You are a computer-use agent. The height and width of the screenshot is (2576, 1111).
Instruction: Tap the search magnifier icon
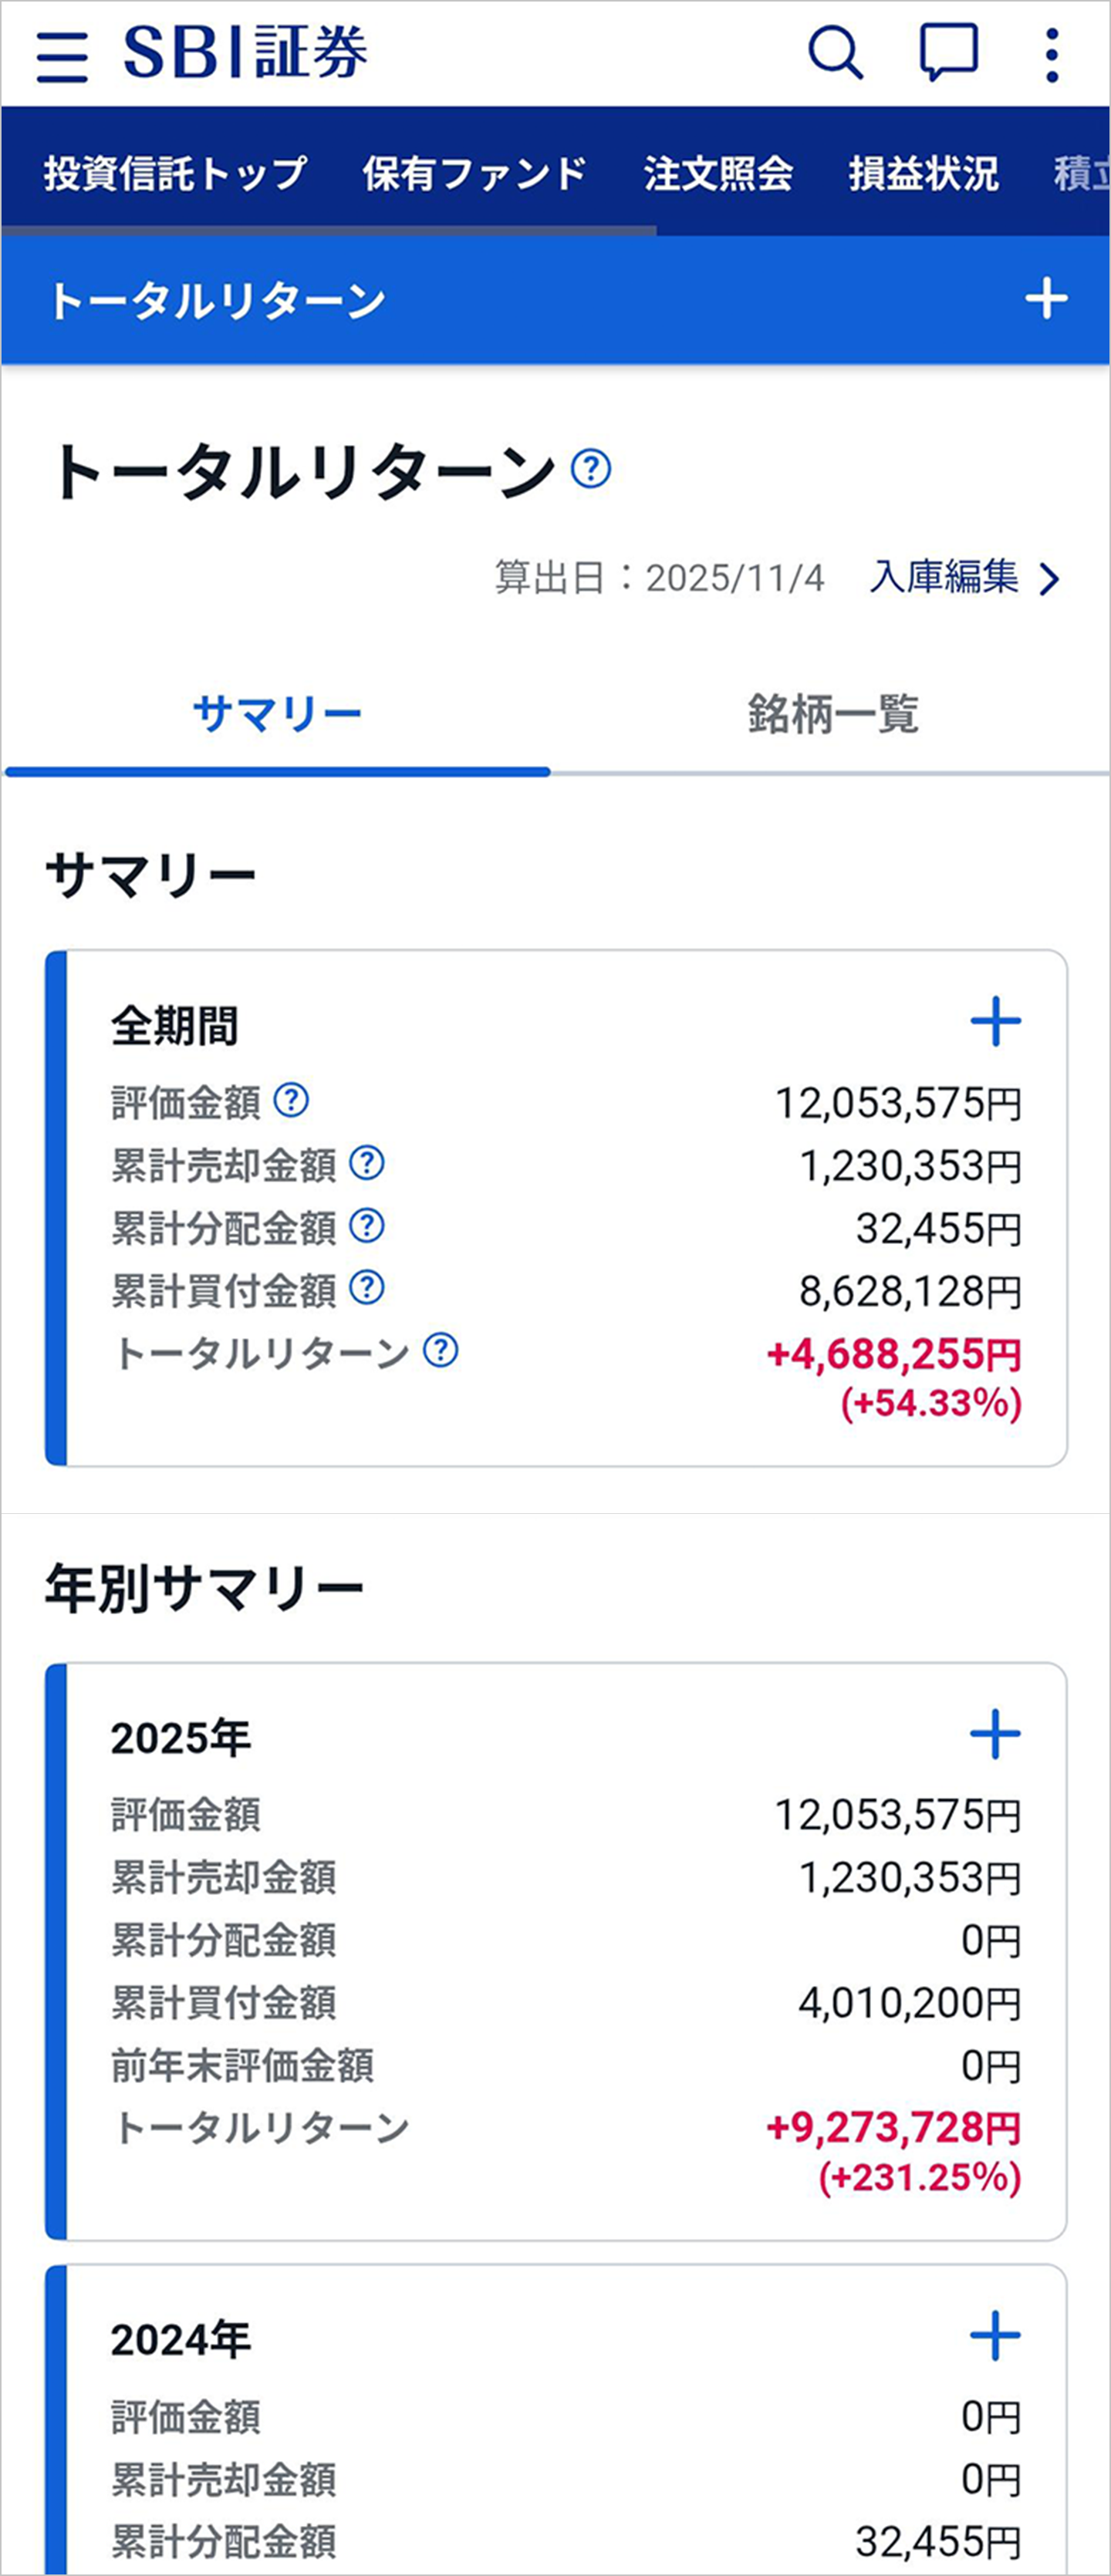coord(835,53)
